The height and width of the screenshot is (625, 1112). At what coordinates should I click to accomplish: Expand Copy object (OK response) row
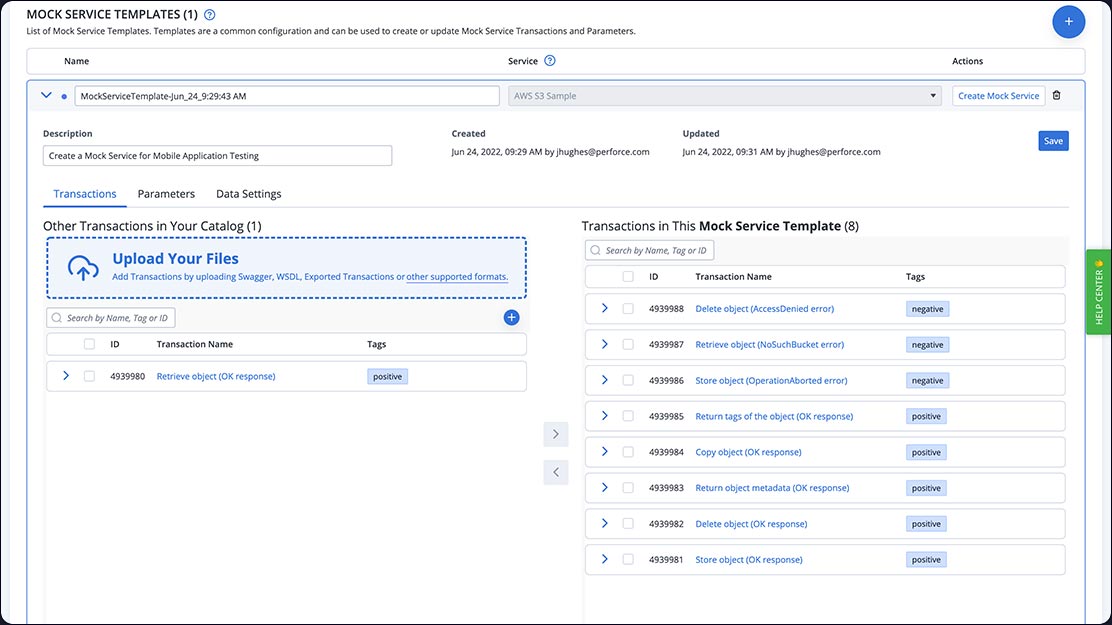pyautogui.click(x=604, y=452)
